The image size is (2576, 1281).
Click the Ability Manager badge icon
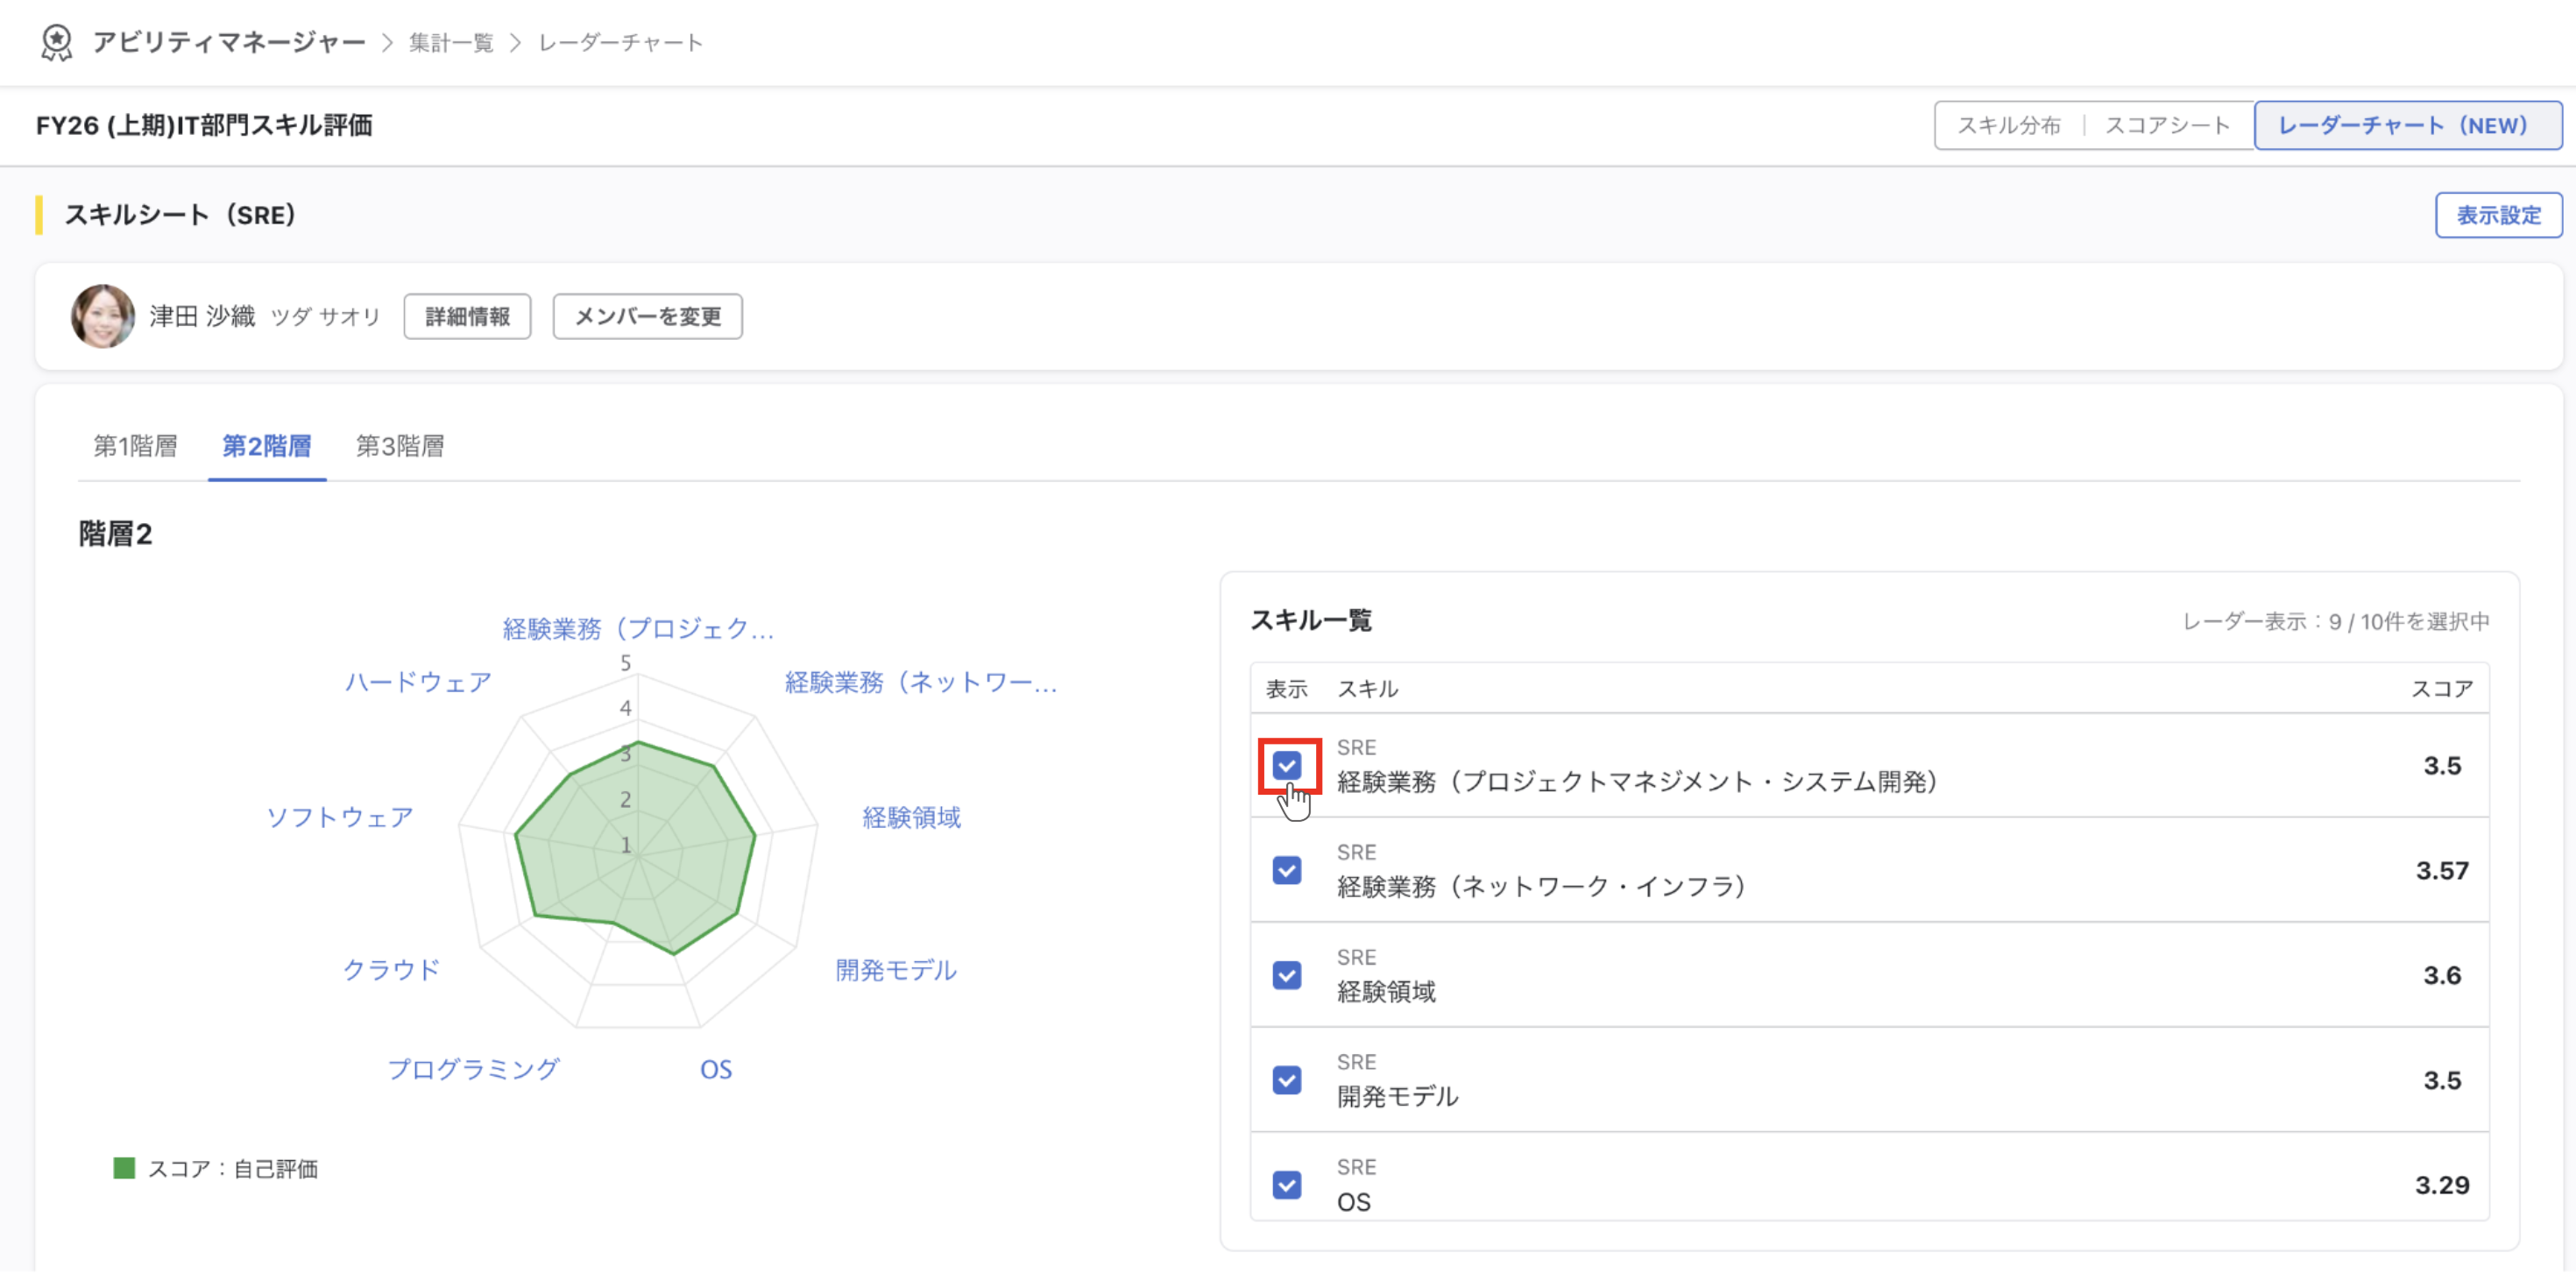pyautogui.click(x=56, y=42)
